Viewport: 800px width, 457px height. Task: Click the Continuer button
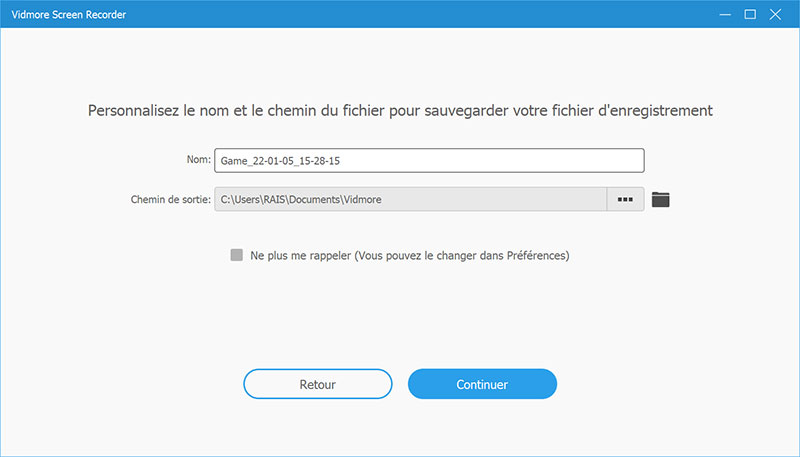pos(482,384)
